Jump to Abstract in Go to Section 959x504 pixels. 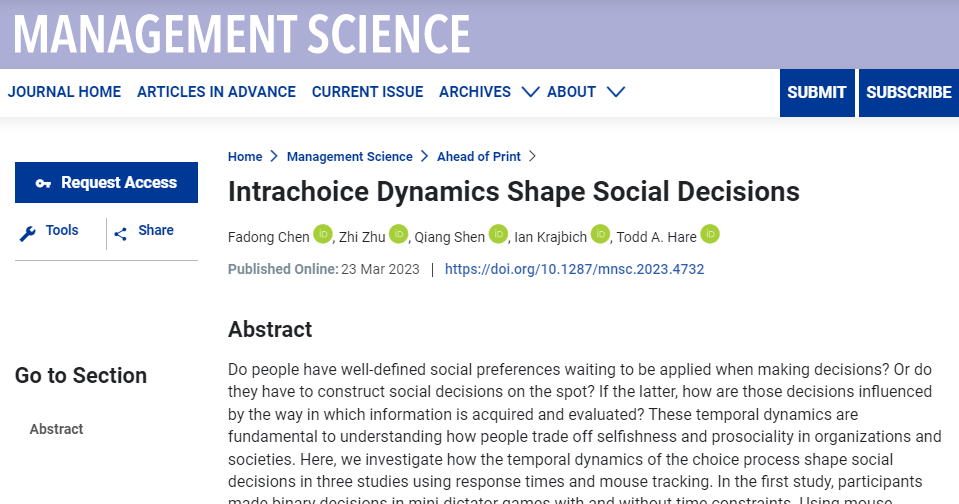[x=56, y=429]
